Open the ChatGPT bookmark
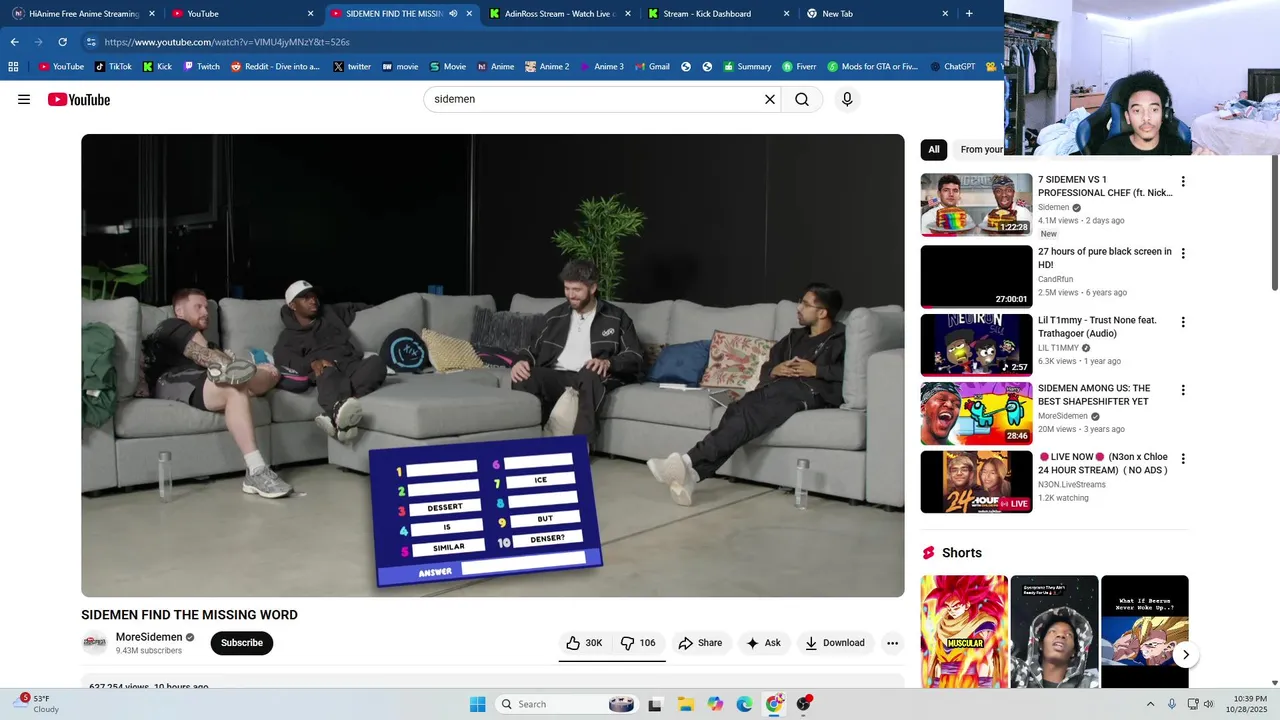 (x=952, y=67)
